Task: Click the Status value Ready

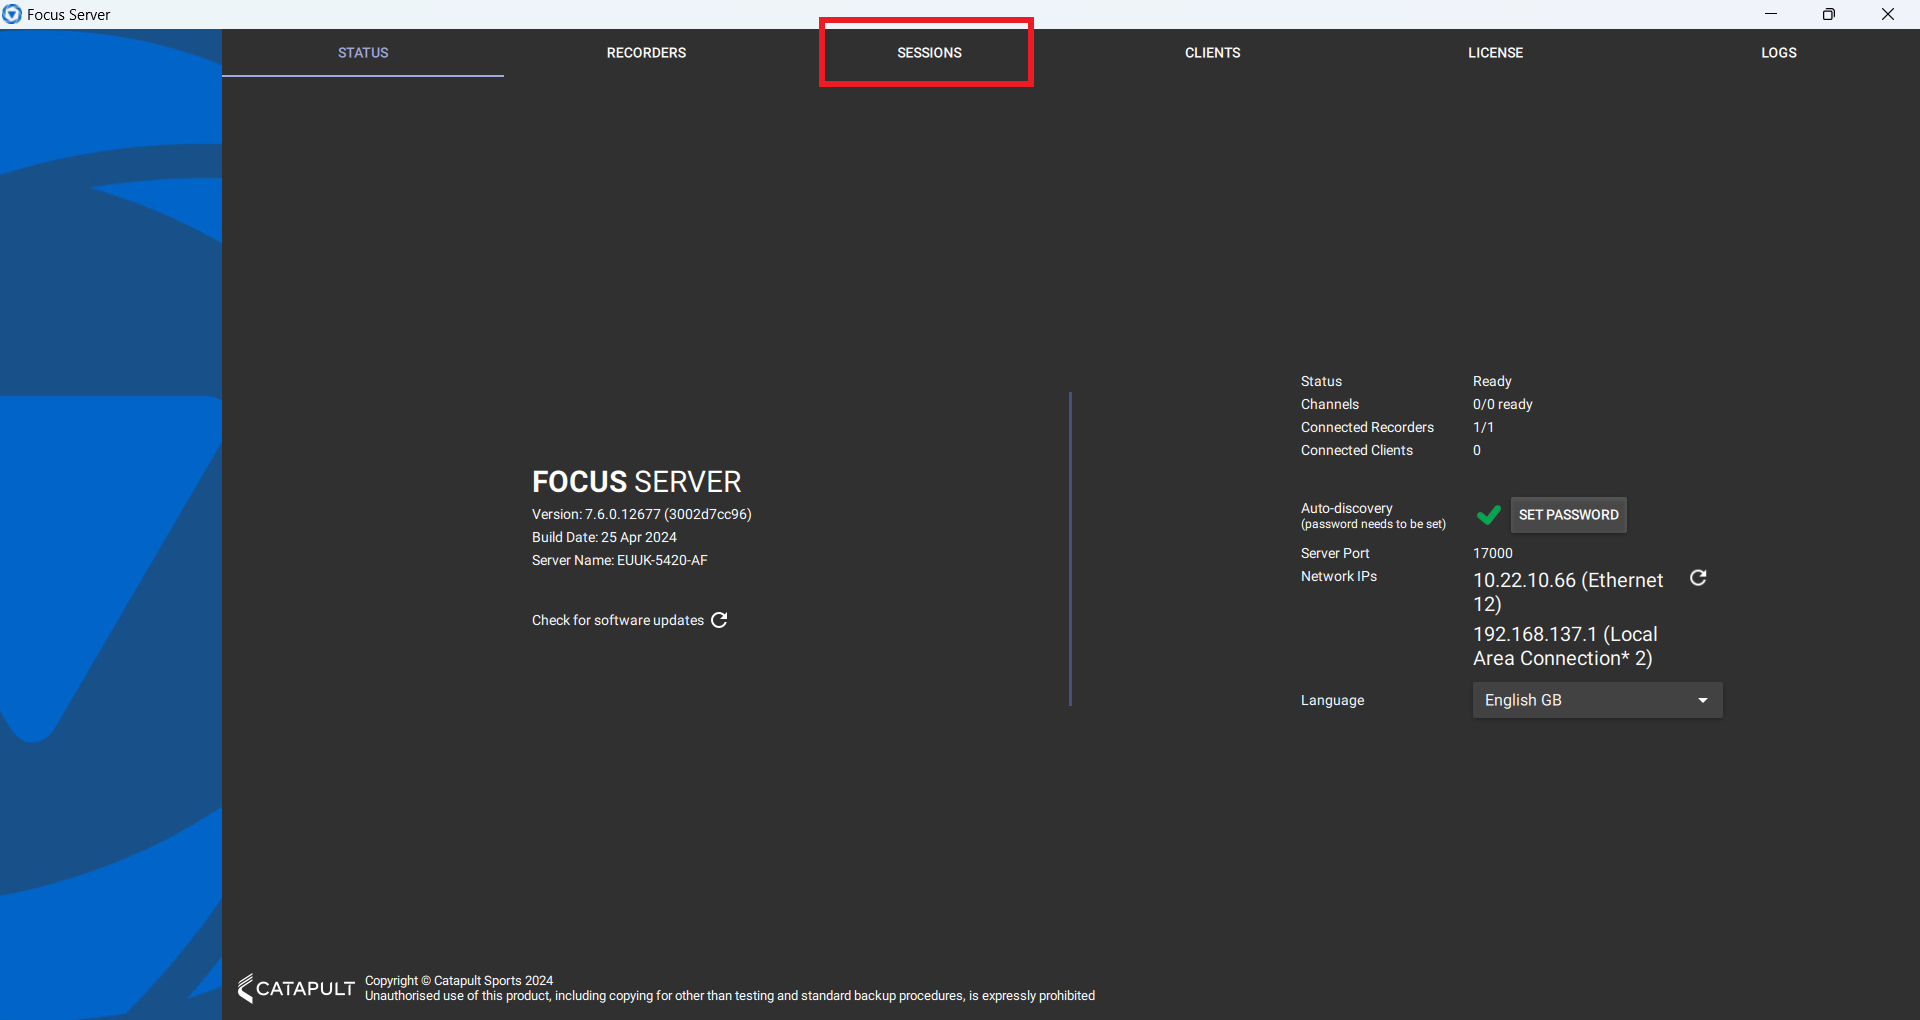Action: [x=1492, y=381]
